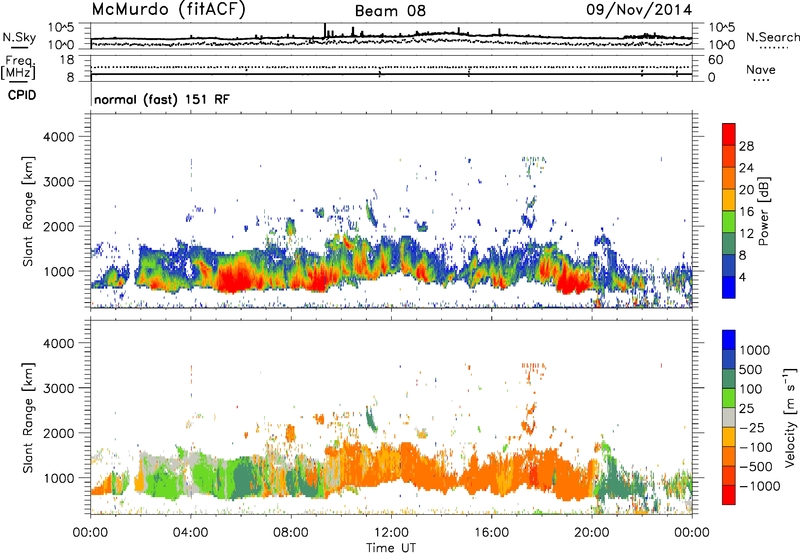Click the '28' Power colorbar label

(x=746, y=146)
